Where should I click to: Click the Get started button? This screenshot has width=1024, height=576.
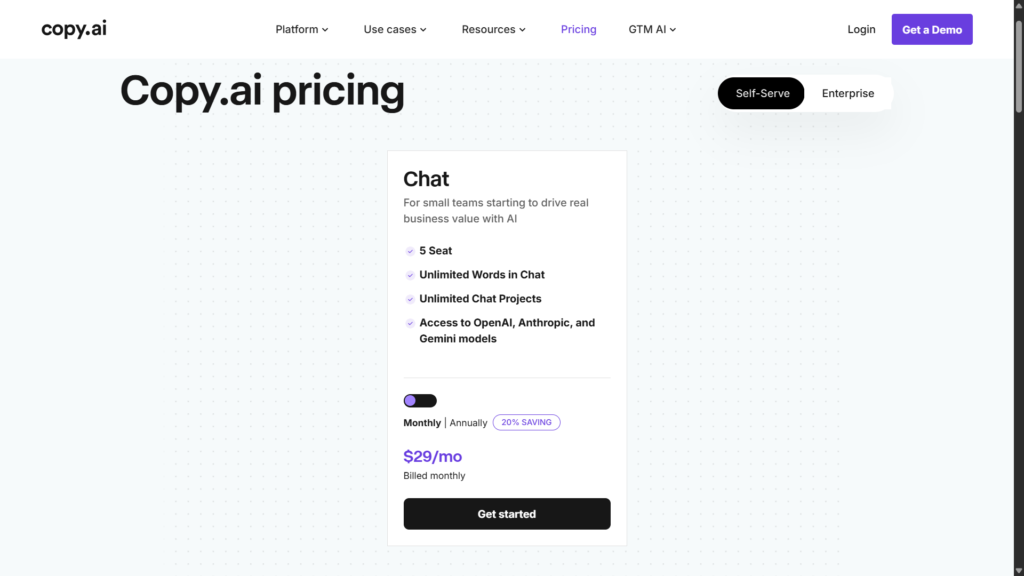coord(507,514)
